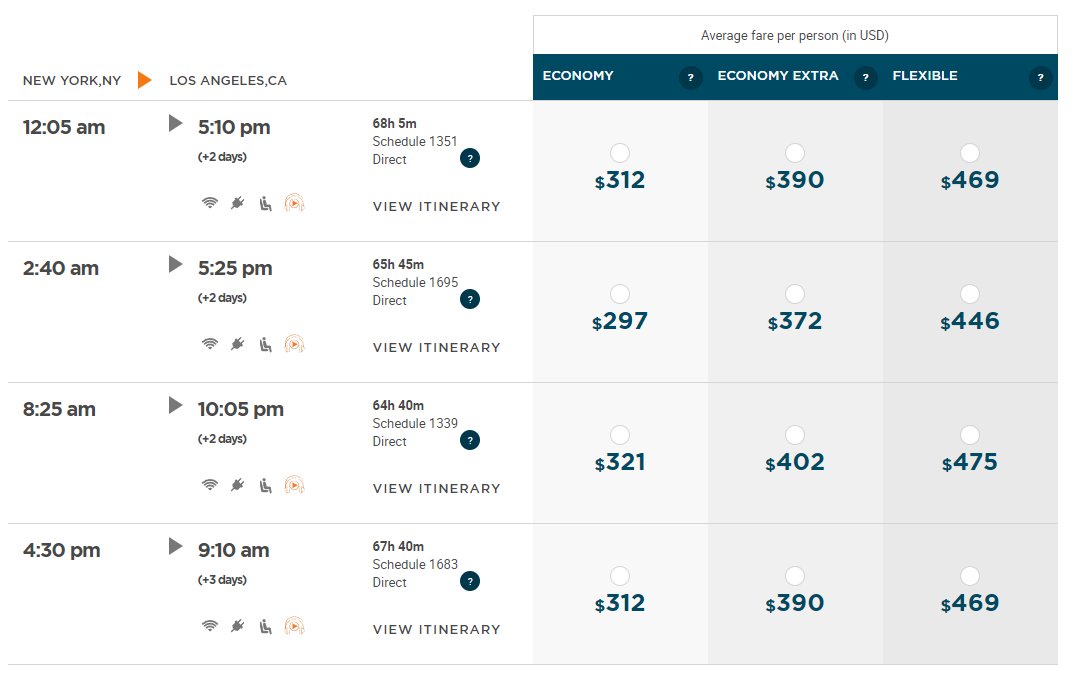The height and width of the screenshot is (682, 1080).
Task: View itinerary for the 4:30 pm departure
Action: pos(436,629)
